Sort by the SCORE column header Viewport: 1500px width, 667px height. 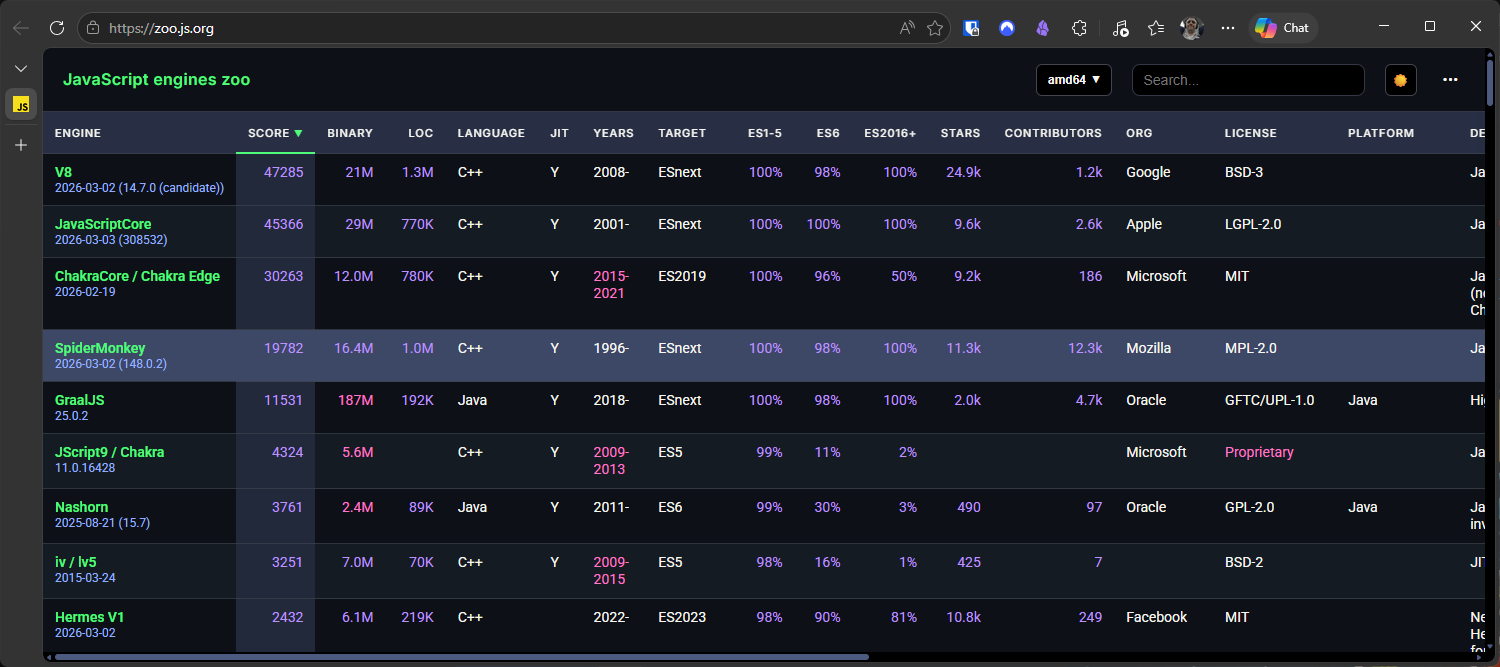275,133
